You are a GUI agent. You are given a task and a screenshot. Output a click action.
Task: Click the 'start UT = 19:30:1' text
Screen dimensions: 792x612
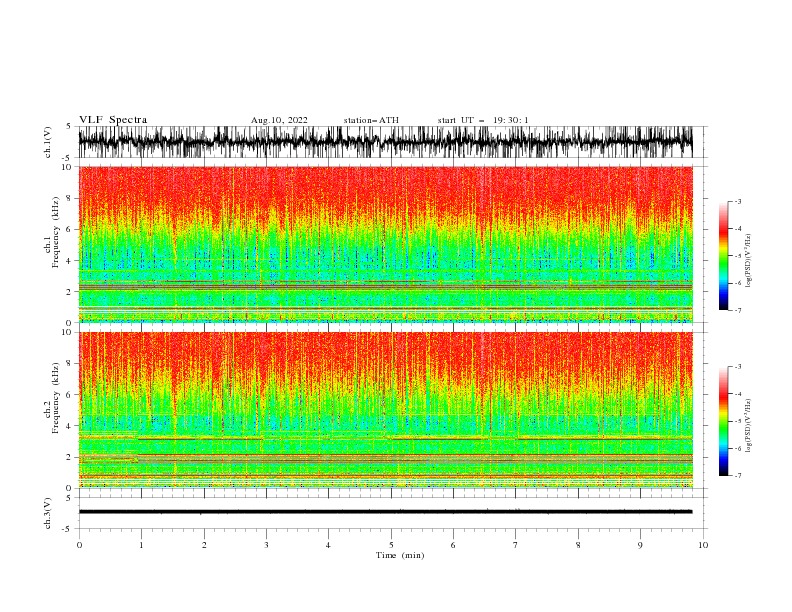[483, 120]
